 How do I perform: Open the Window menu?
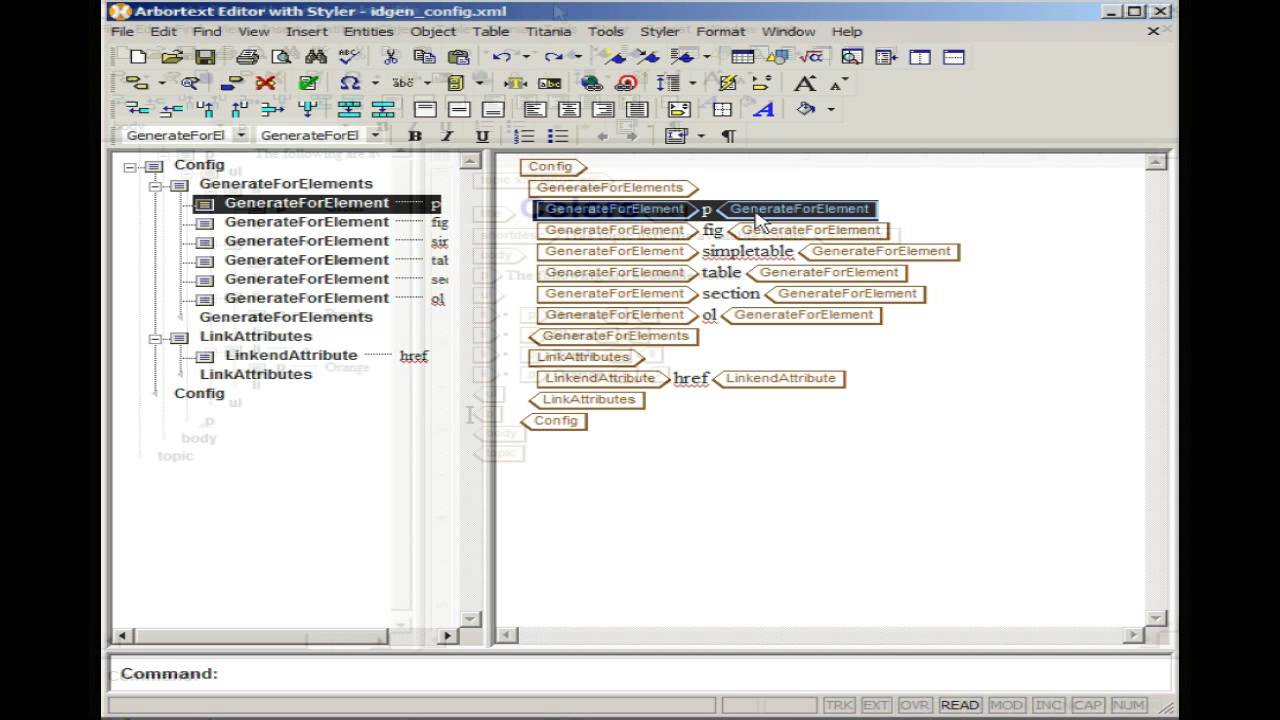click(788, 31)
